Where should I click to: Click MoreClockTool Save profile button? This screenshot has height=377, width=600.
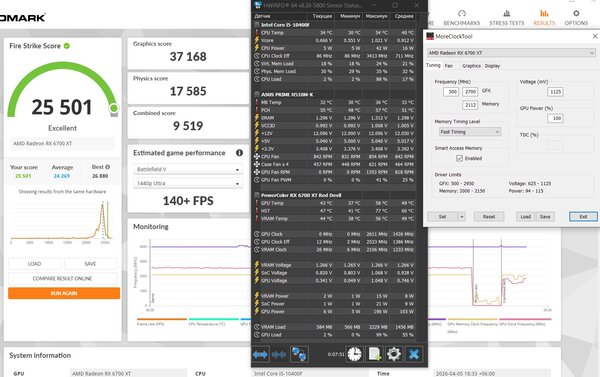pos(545,217)
